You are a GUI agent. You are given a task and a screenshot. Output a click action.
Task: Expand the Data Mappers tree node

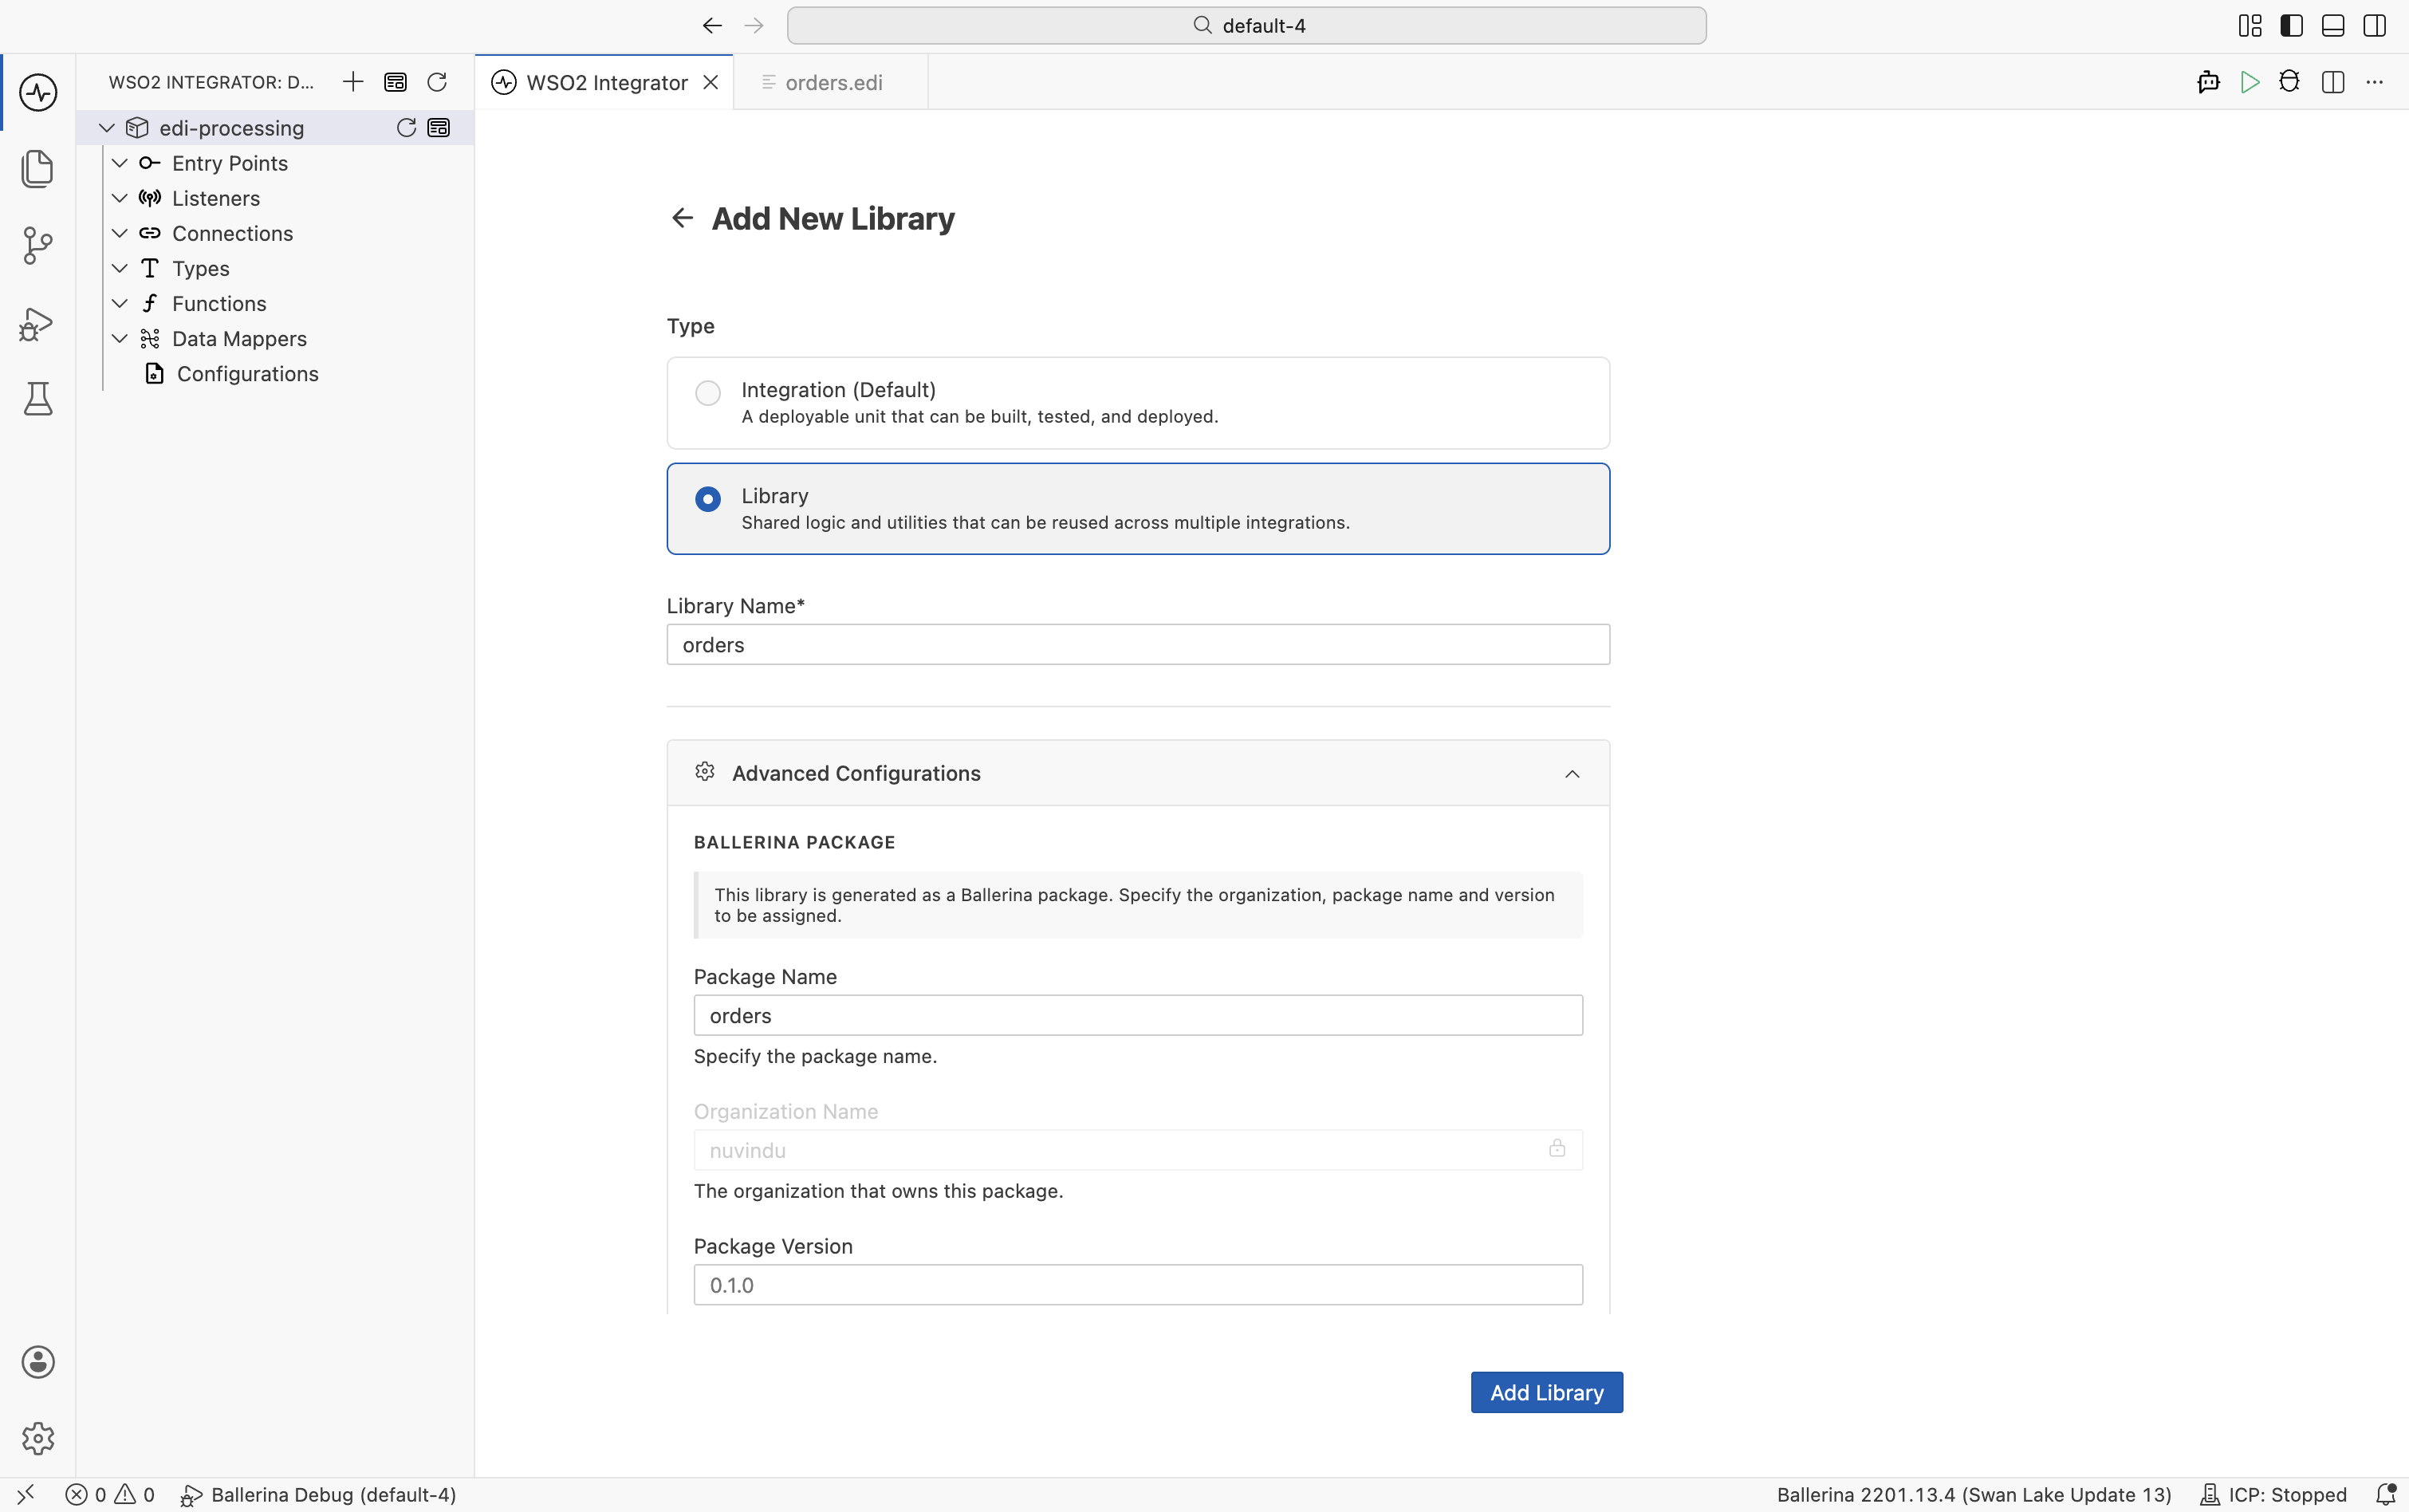[120, 339]
